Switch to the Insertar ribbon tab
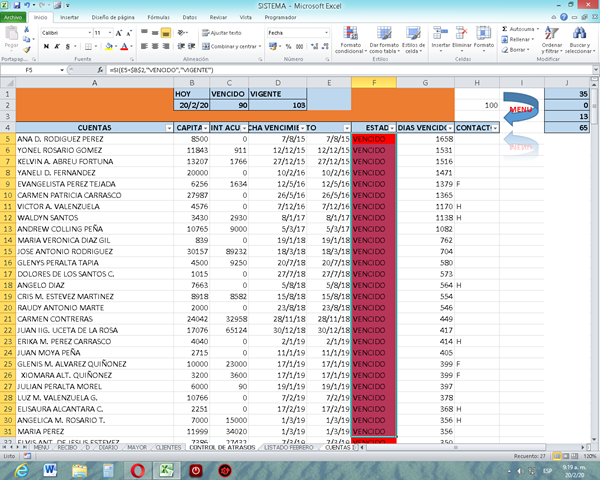The width and height of the screenshot is (600, 480). point(70,18)
